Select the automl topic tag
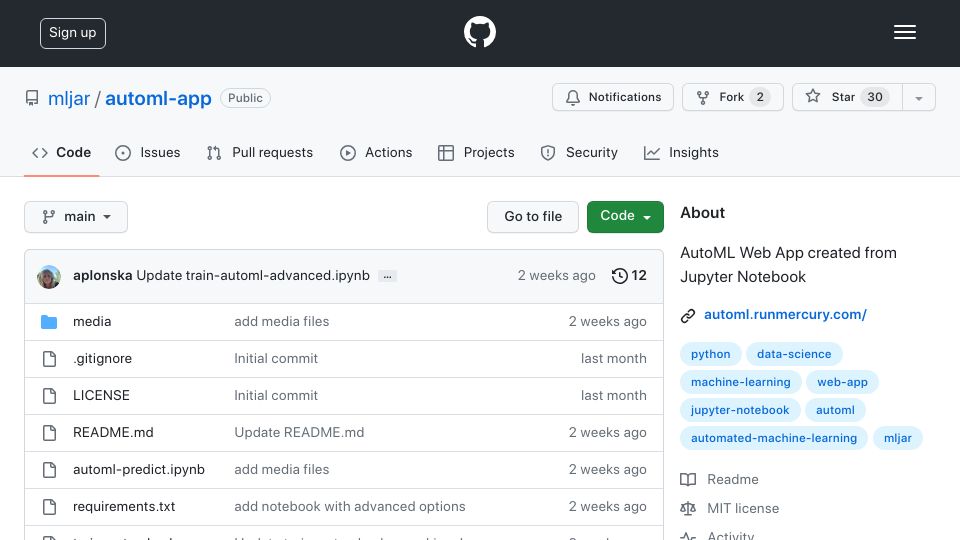 click(x=835, y=410)
